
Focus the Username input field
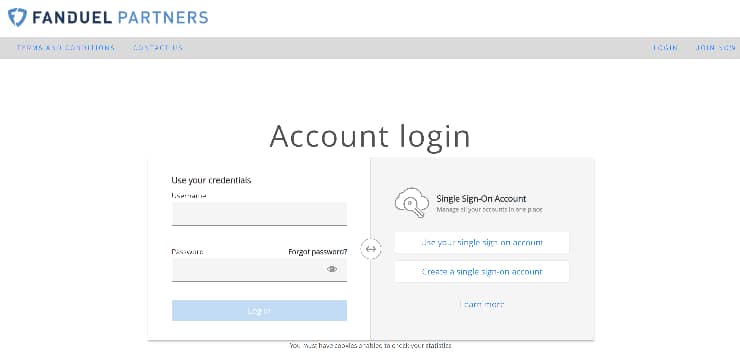point(259,214)
